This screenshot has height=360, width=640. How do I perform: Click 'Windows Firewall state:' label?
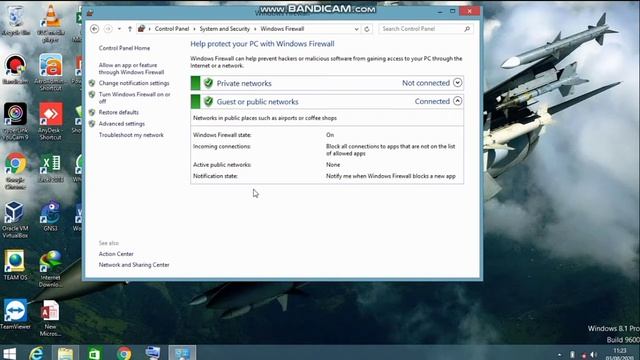222,135
